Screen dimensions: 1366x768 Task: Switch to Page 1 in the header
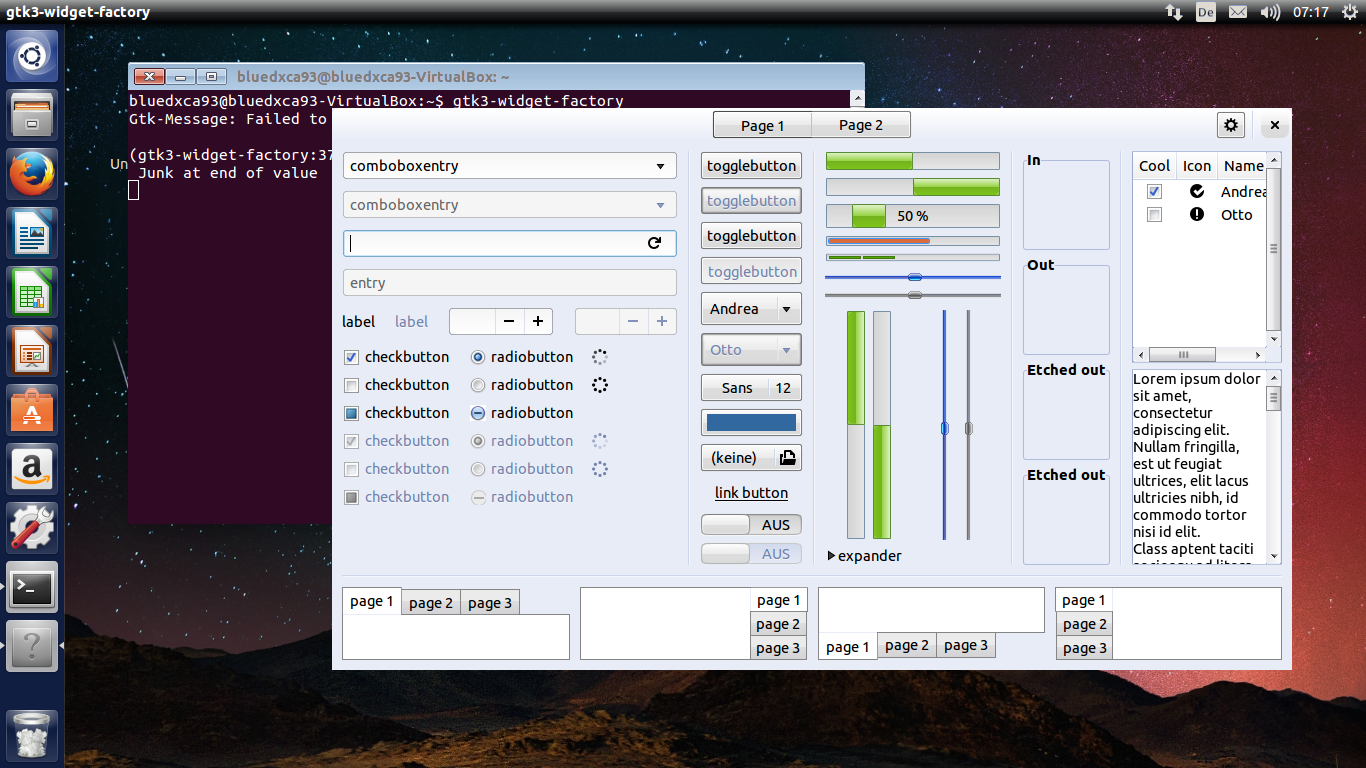click(762, 125)
